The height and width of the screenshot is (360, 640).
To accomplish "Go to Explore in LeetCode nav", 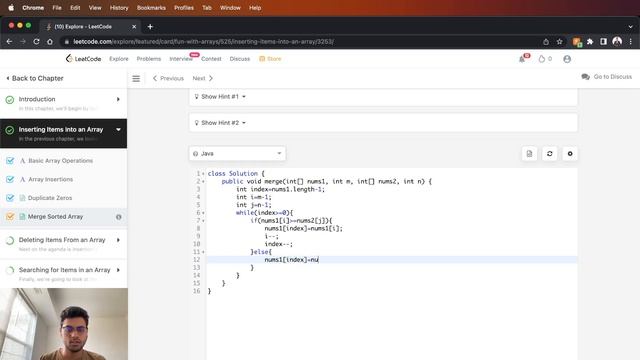I will pyautogui.click(x=119, y=59).
